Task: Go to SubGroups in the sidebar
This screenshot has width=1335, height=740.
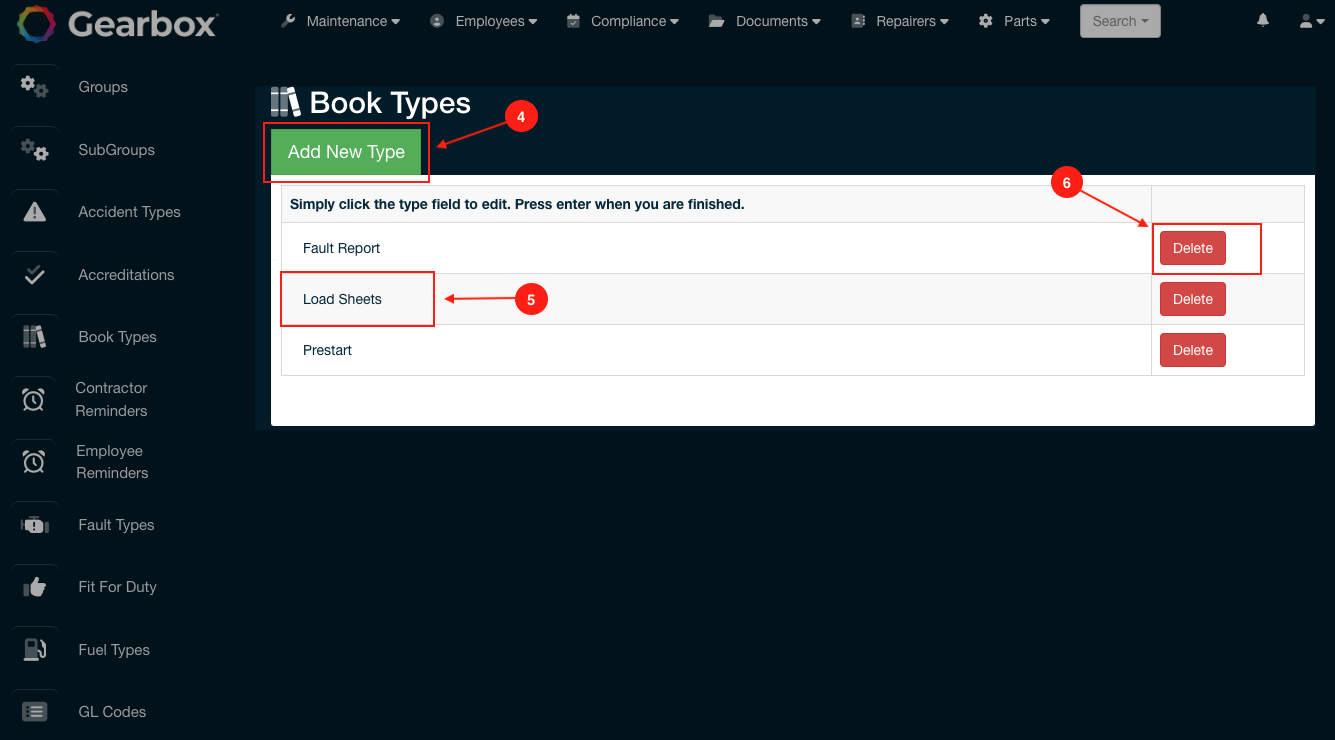Action: pos(116,150)
